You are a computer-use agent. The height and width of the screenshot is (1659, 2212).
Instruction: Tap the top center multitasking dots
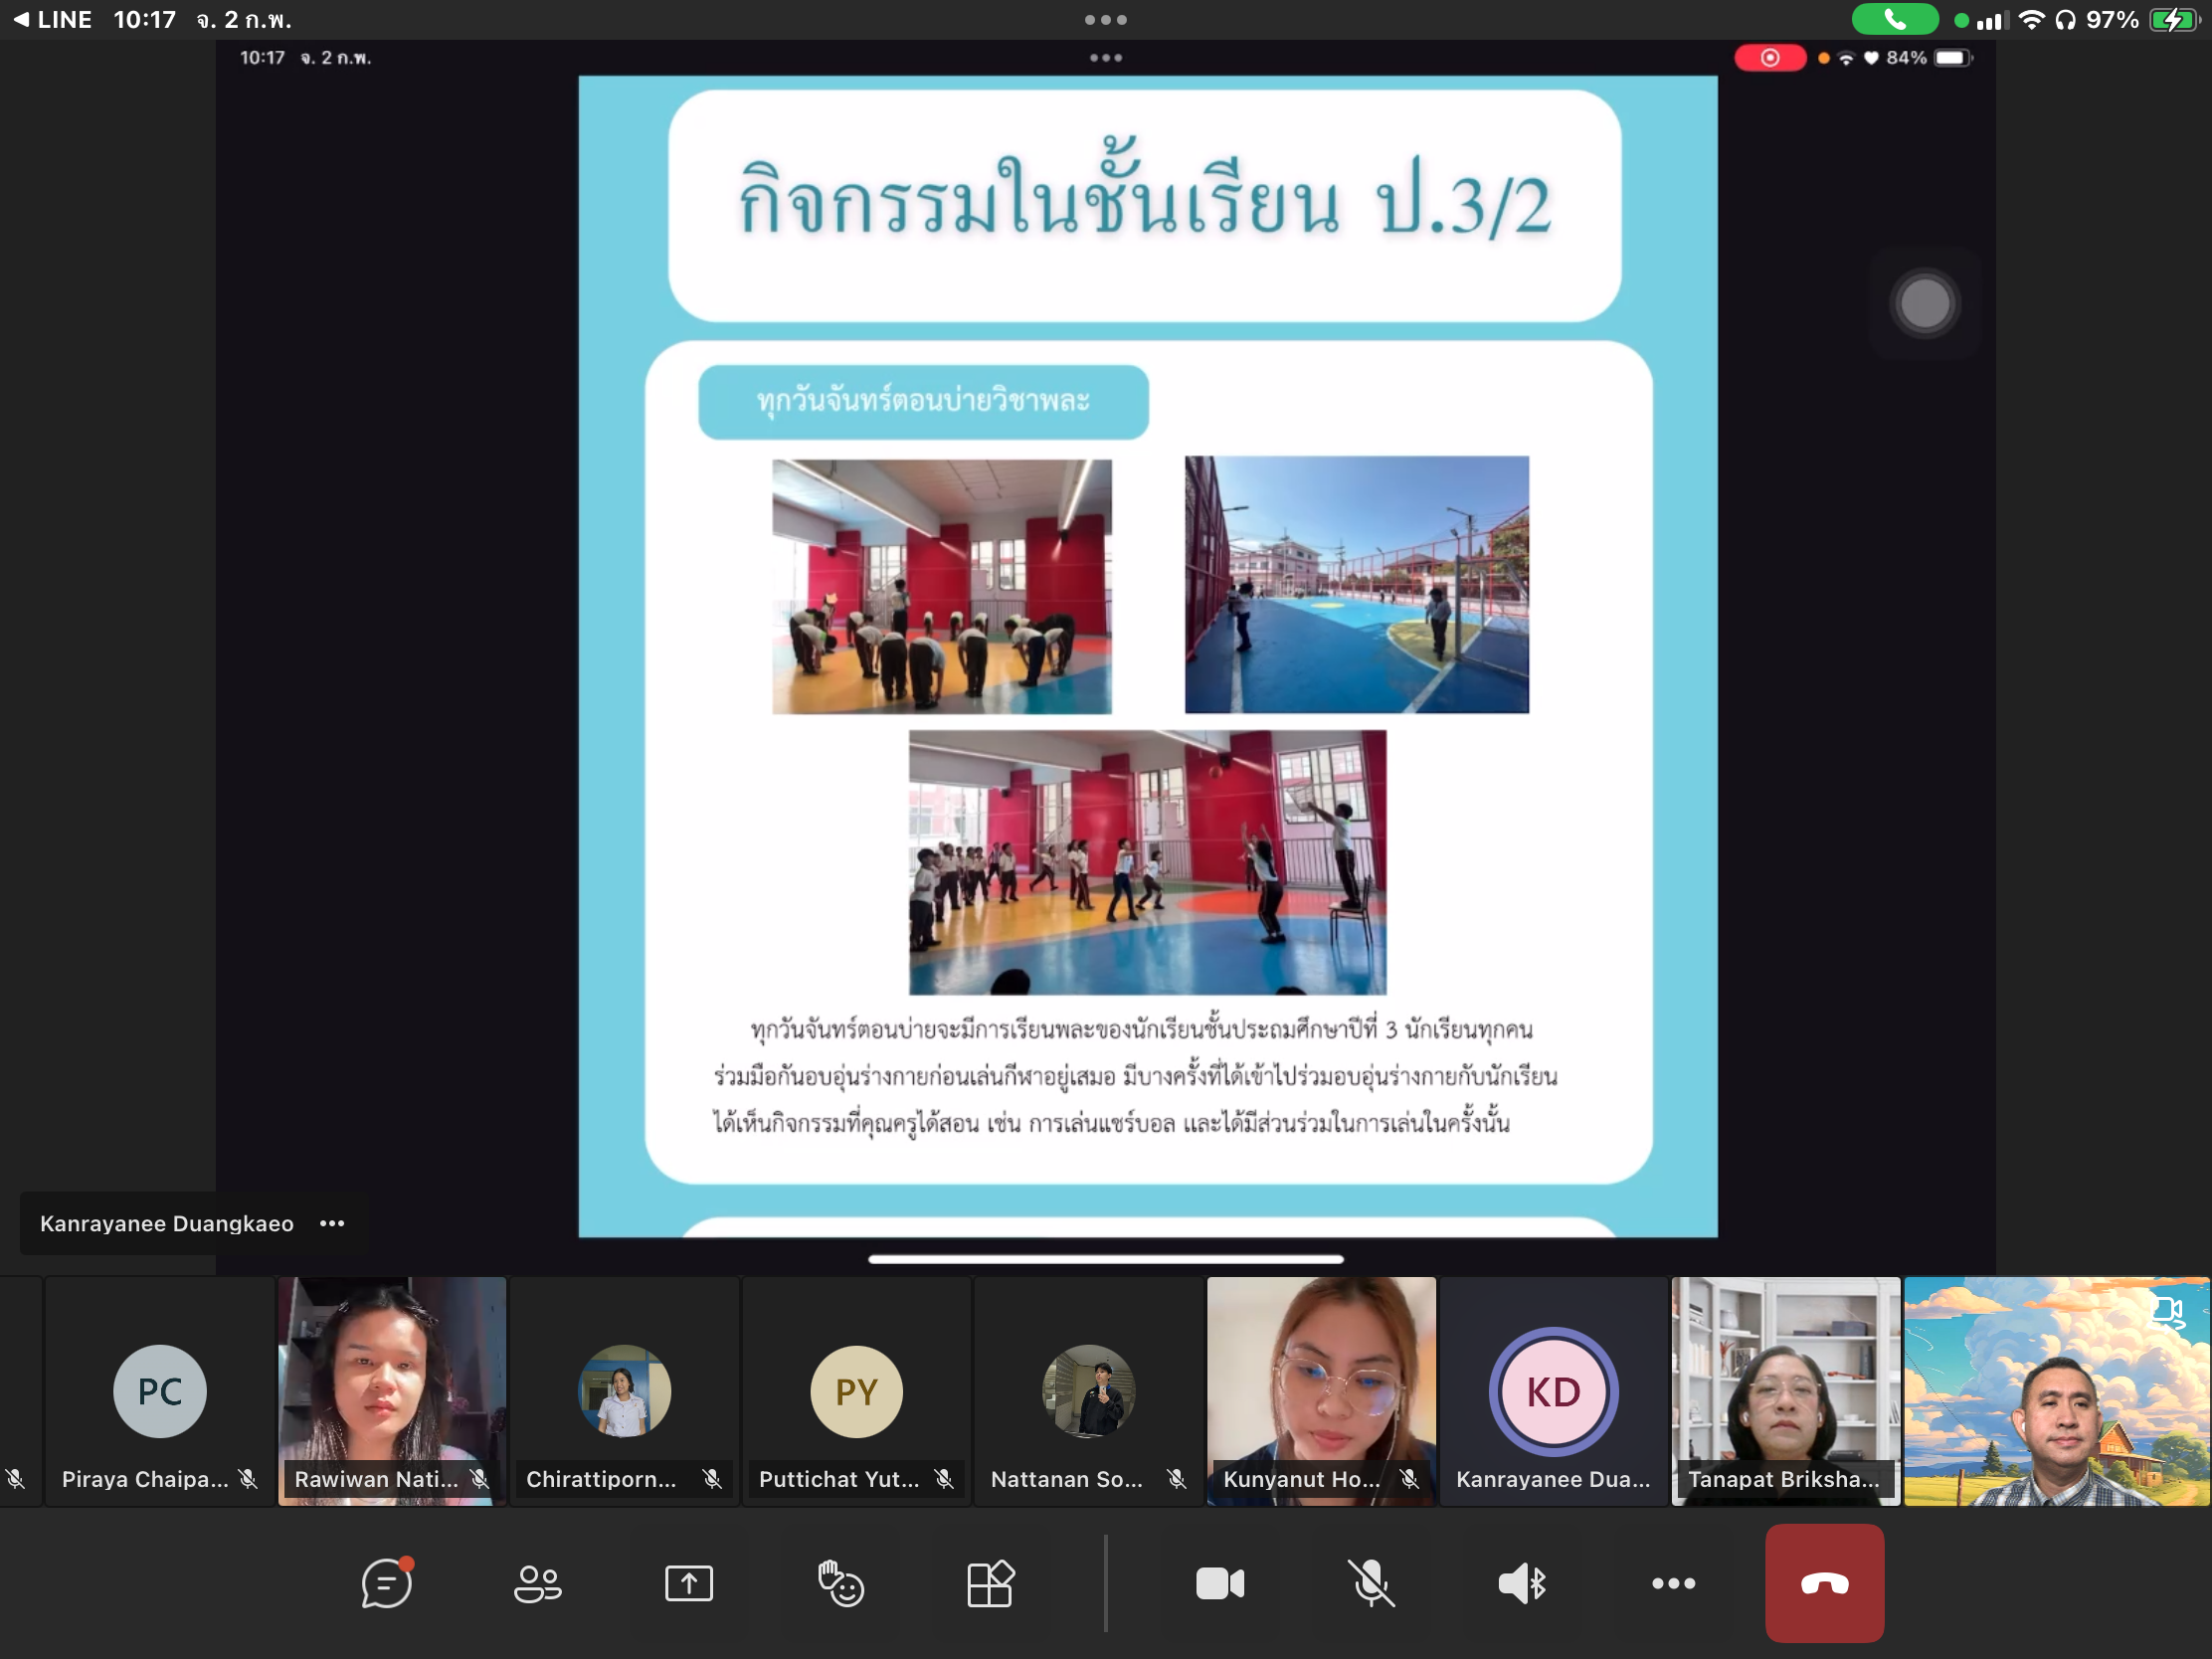(x=1105, y=19)
